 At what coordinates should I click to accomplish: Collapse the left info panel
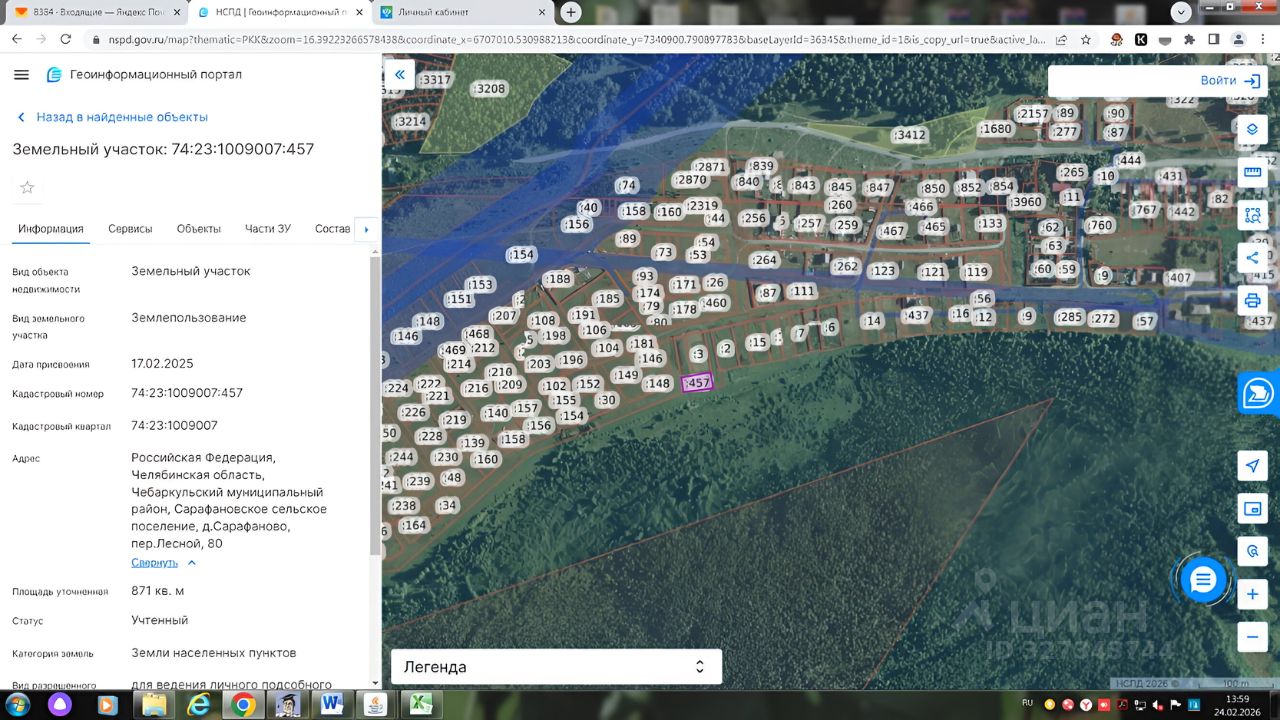[x=399, y=75]
